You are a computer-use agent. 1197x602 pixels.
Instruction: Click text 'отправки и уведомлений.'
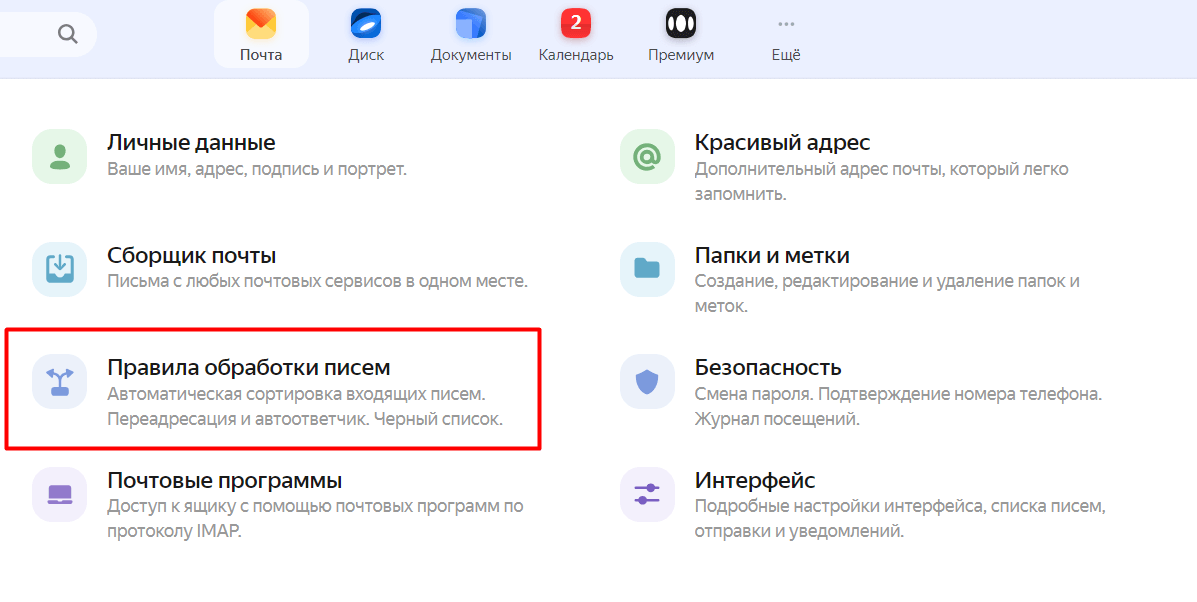click(799, 532)
